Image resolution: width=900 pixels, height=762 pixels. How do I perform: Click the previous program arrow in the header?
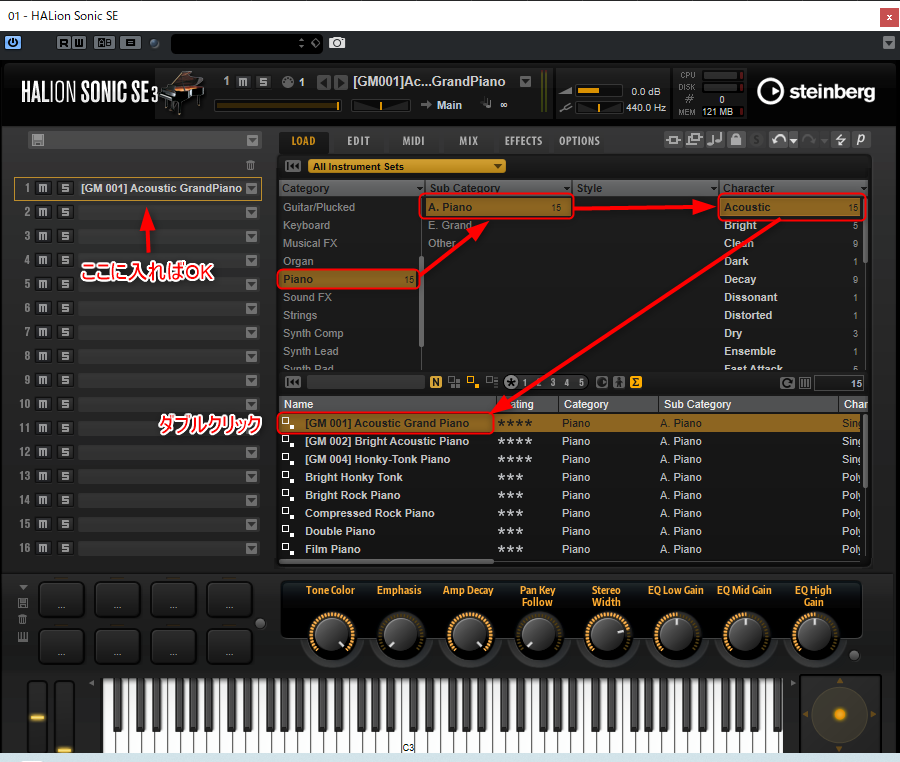click(x=324, y=83)
